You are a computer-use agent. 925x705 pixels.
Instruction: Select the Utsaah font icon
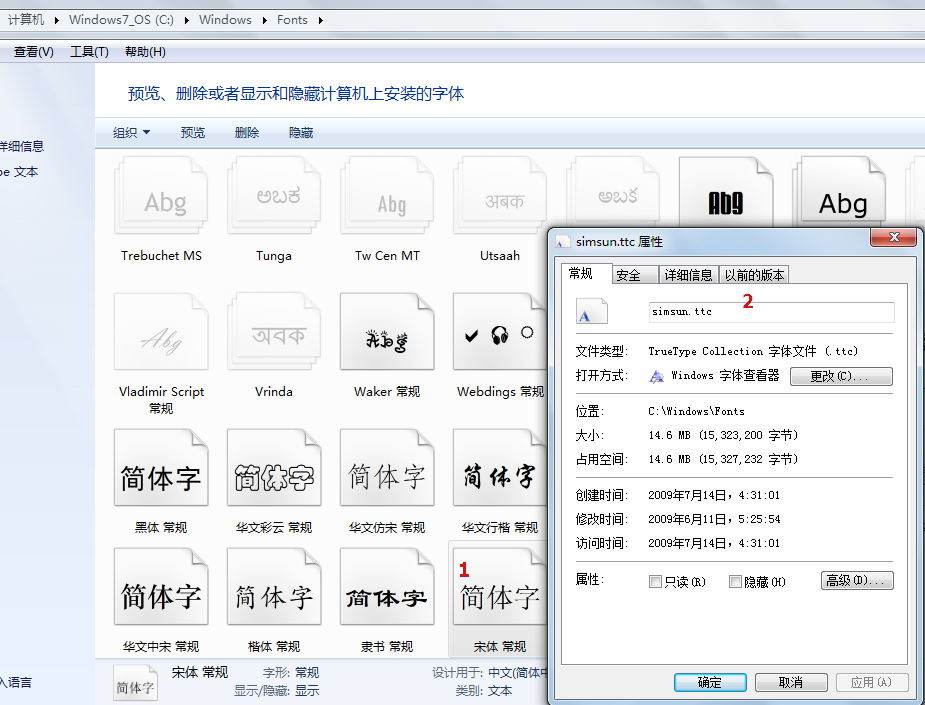point(500,196)
